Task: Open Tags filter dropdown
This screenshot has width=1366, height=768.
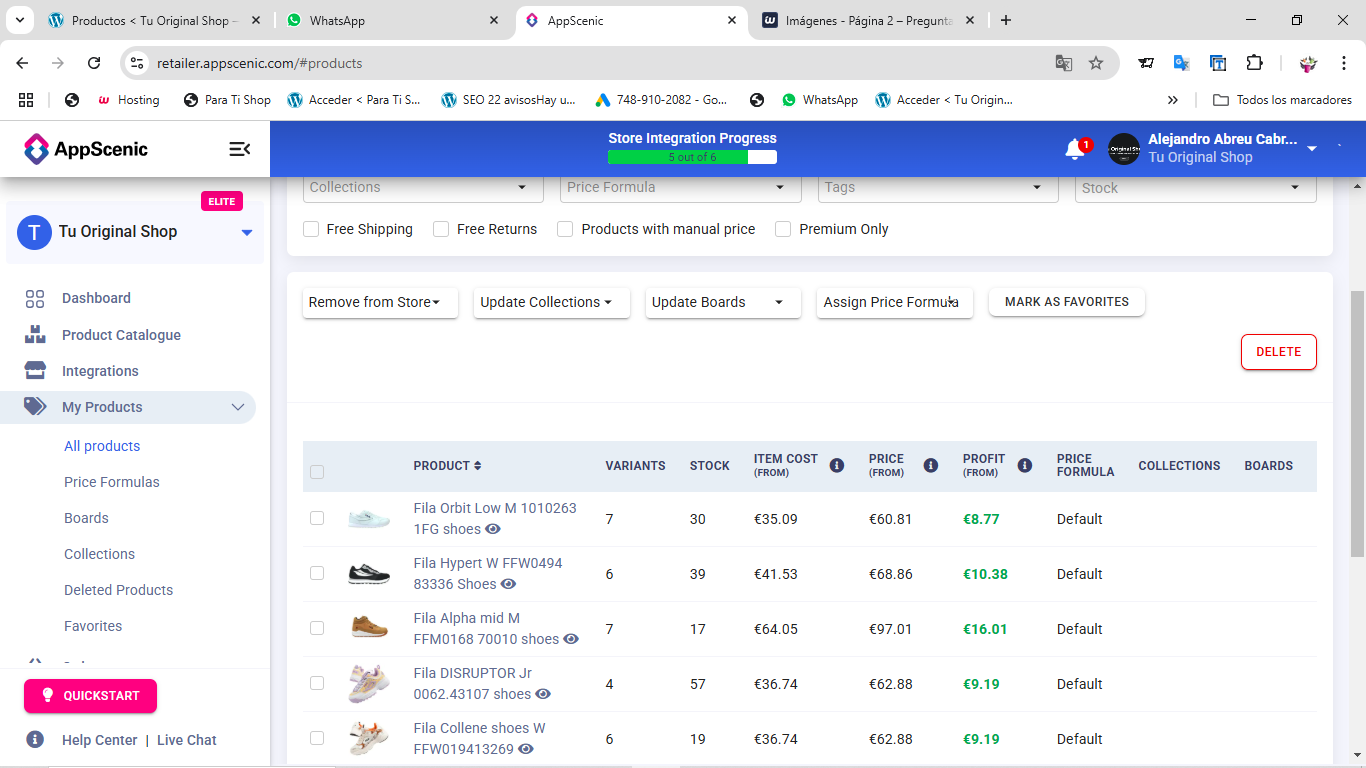Action: [938, 188]
